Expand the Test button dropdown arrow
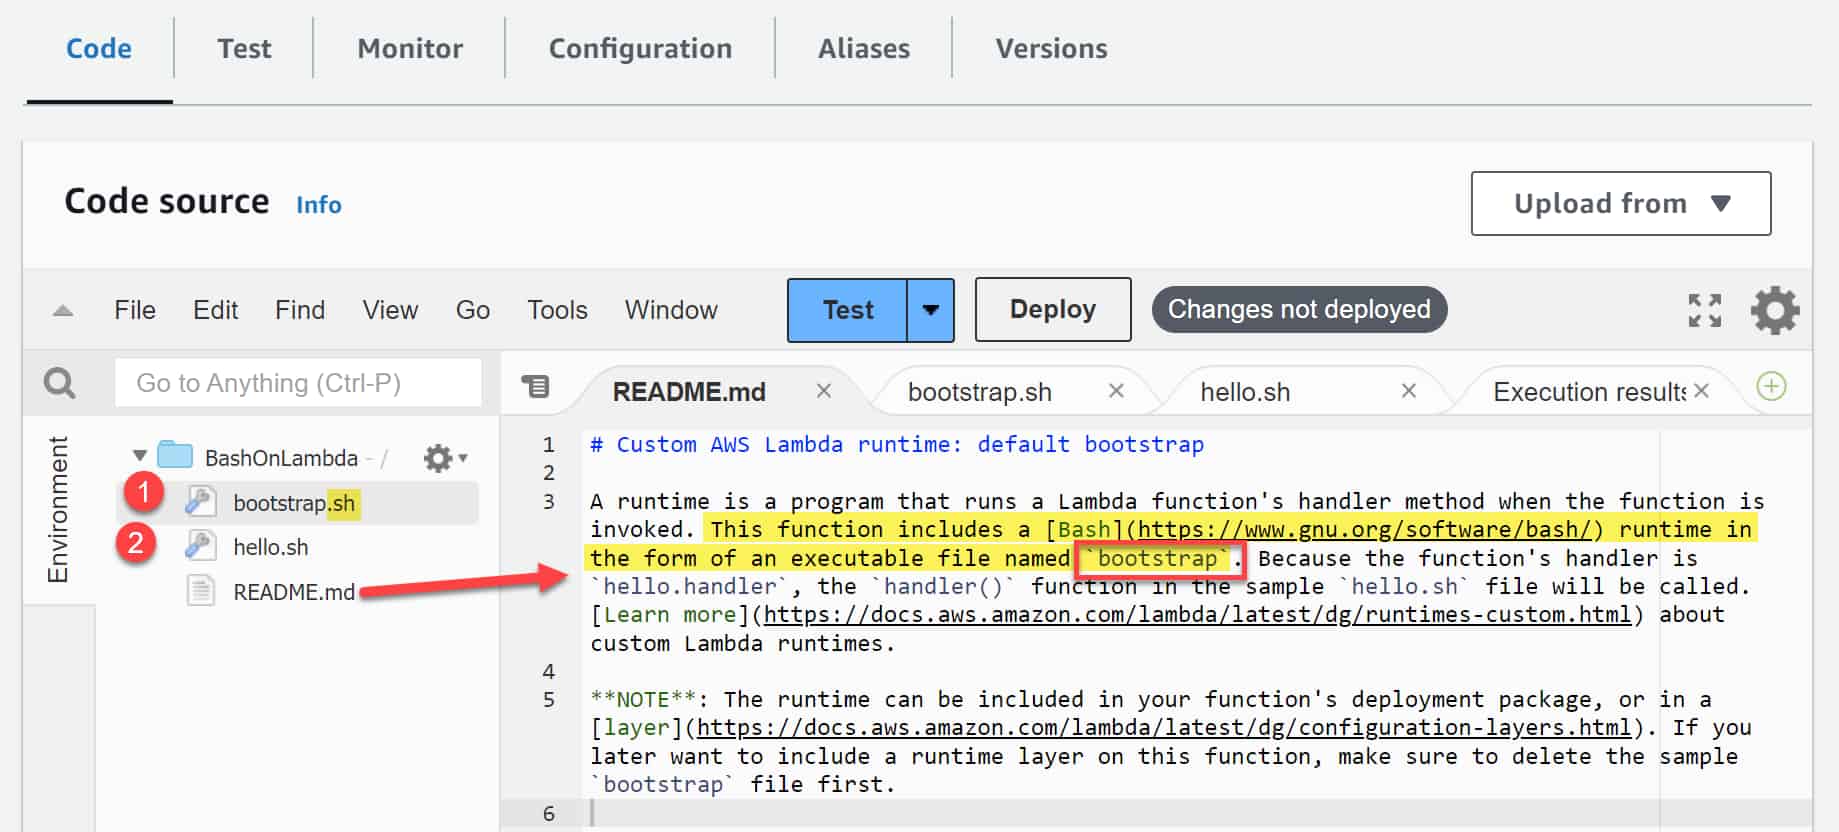The width and height of the screenshot is (1839, 832). tap(931, 310)
